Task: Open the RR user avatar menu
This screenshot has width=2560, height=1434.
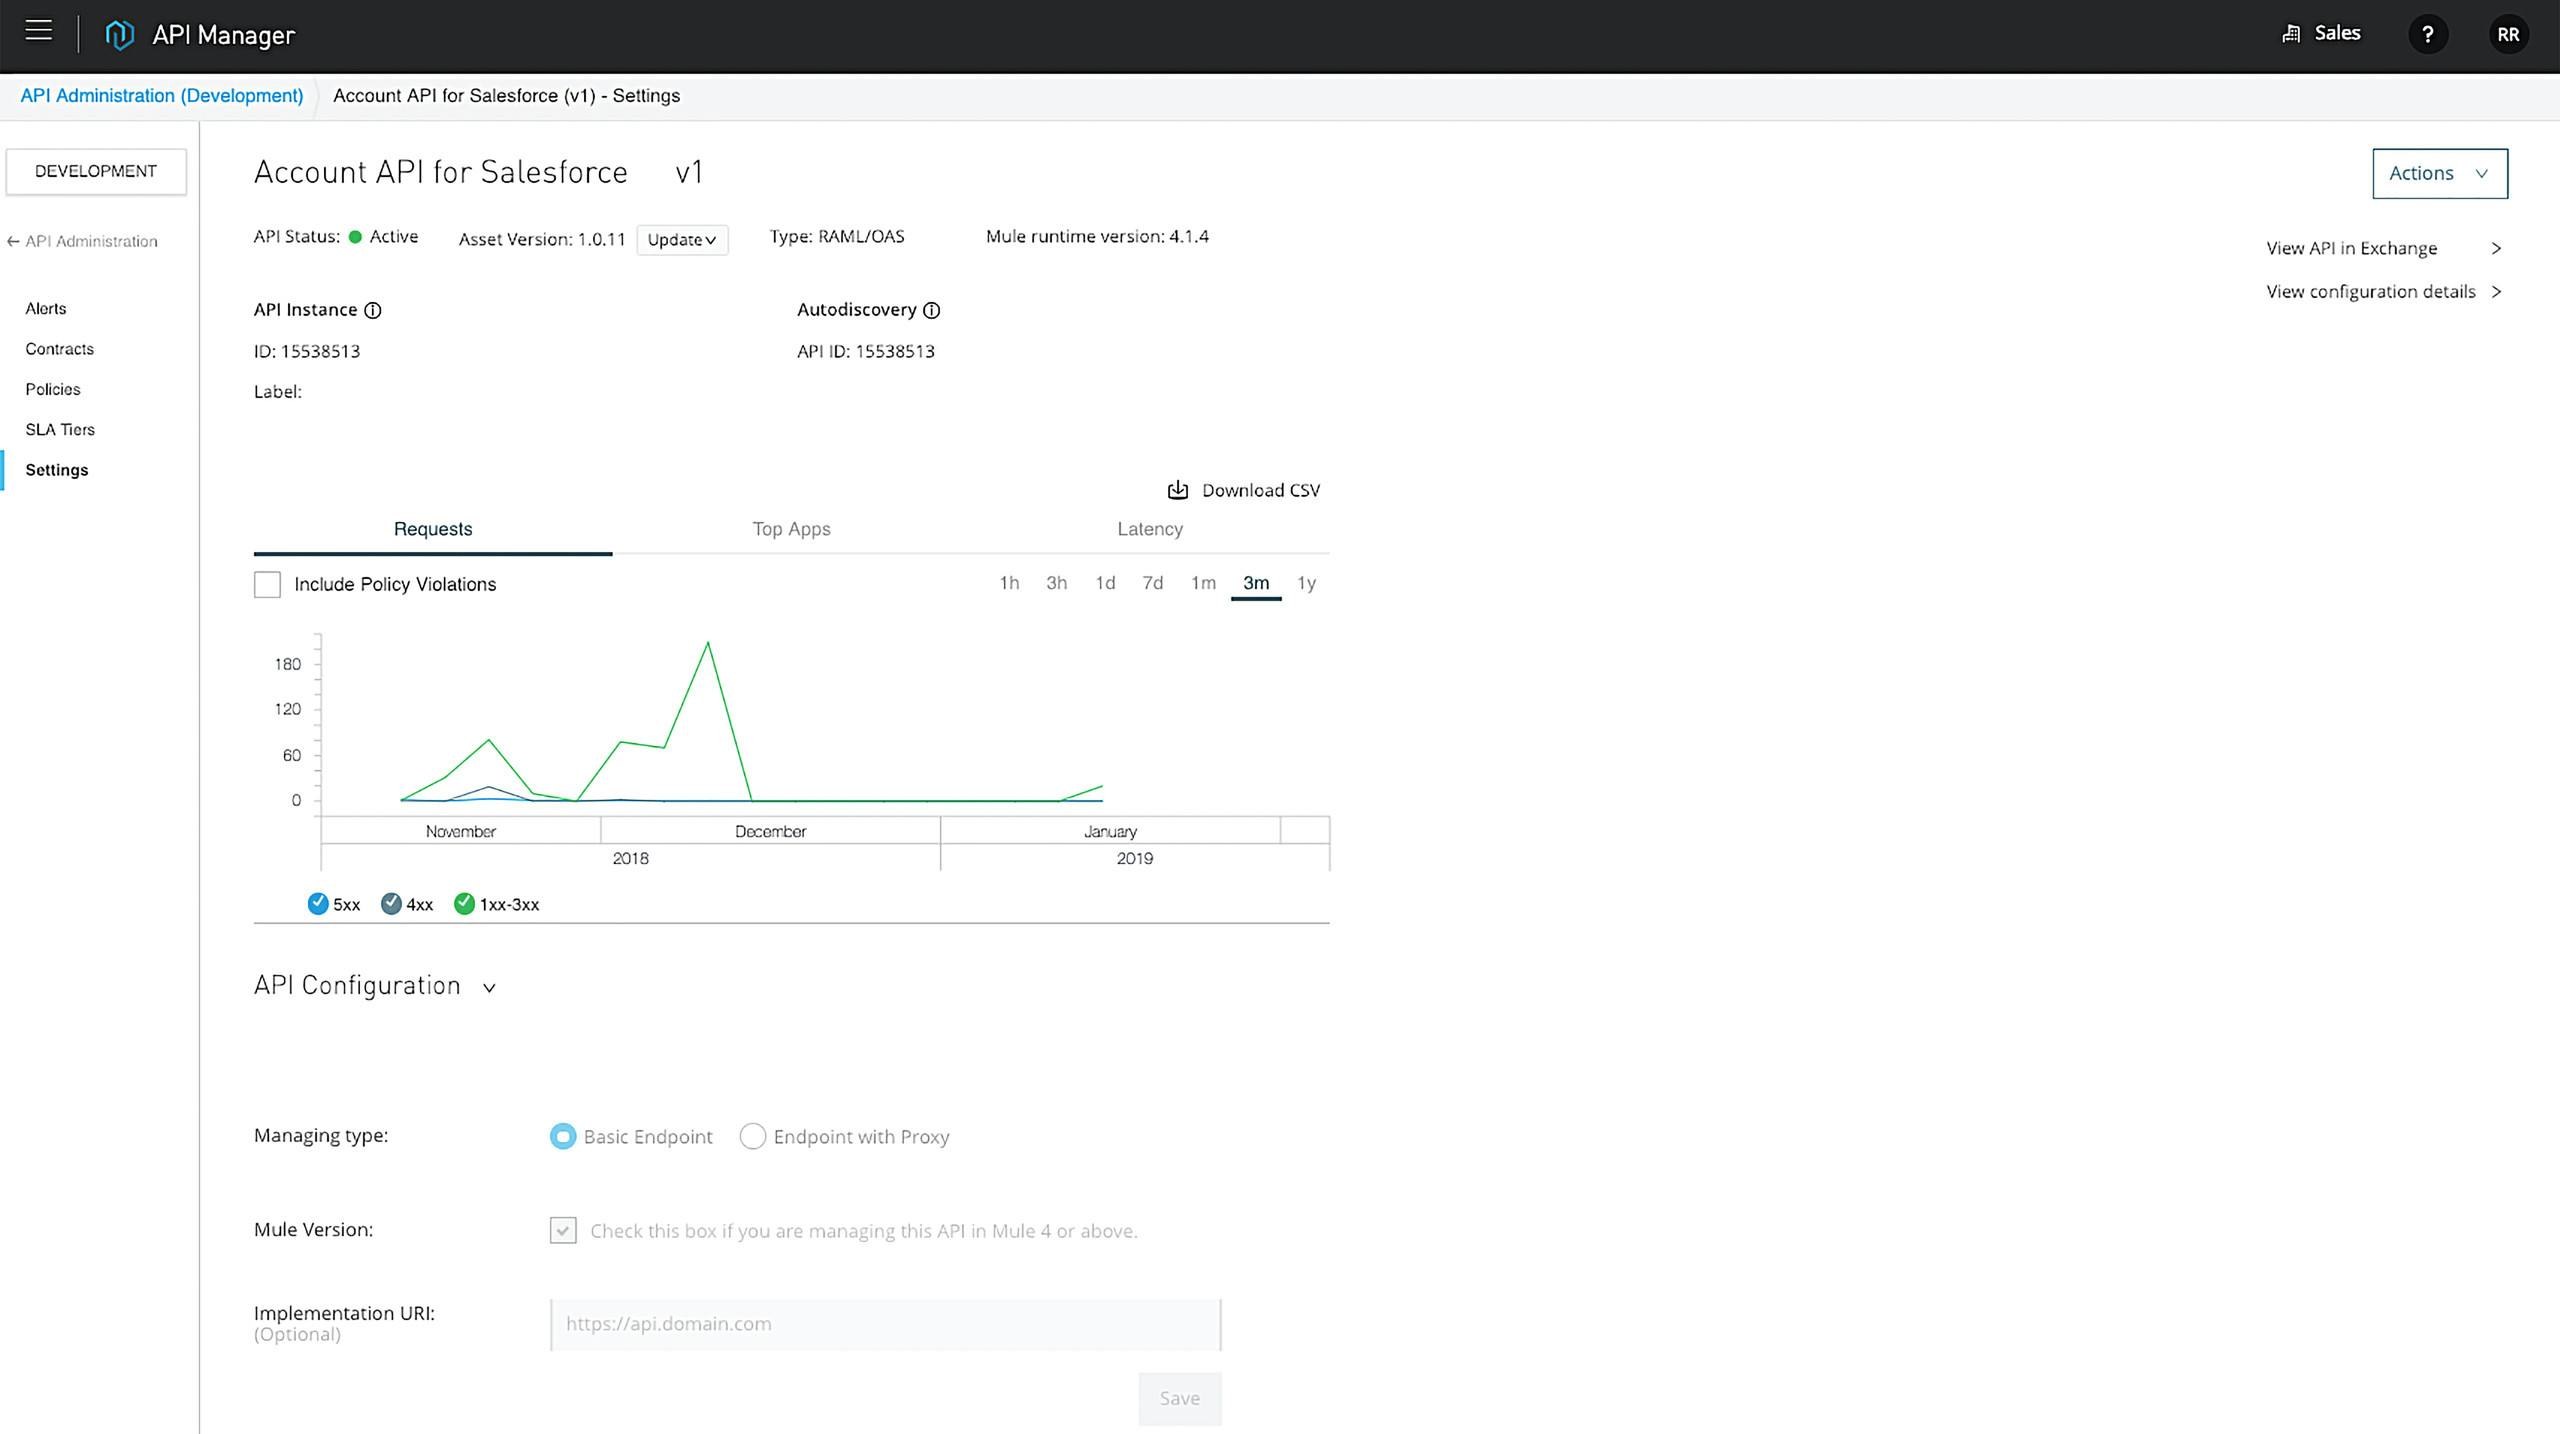Action: tap(2508, 35)
